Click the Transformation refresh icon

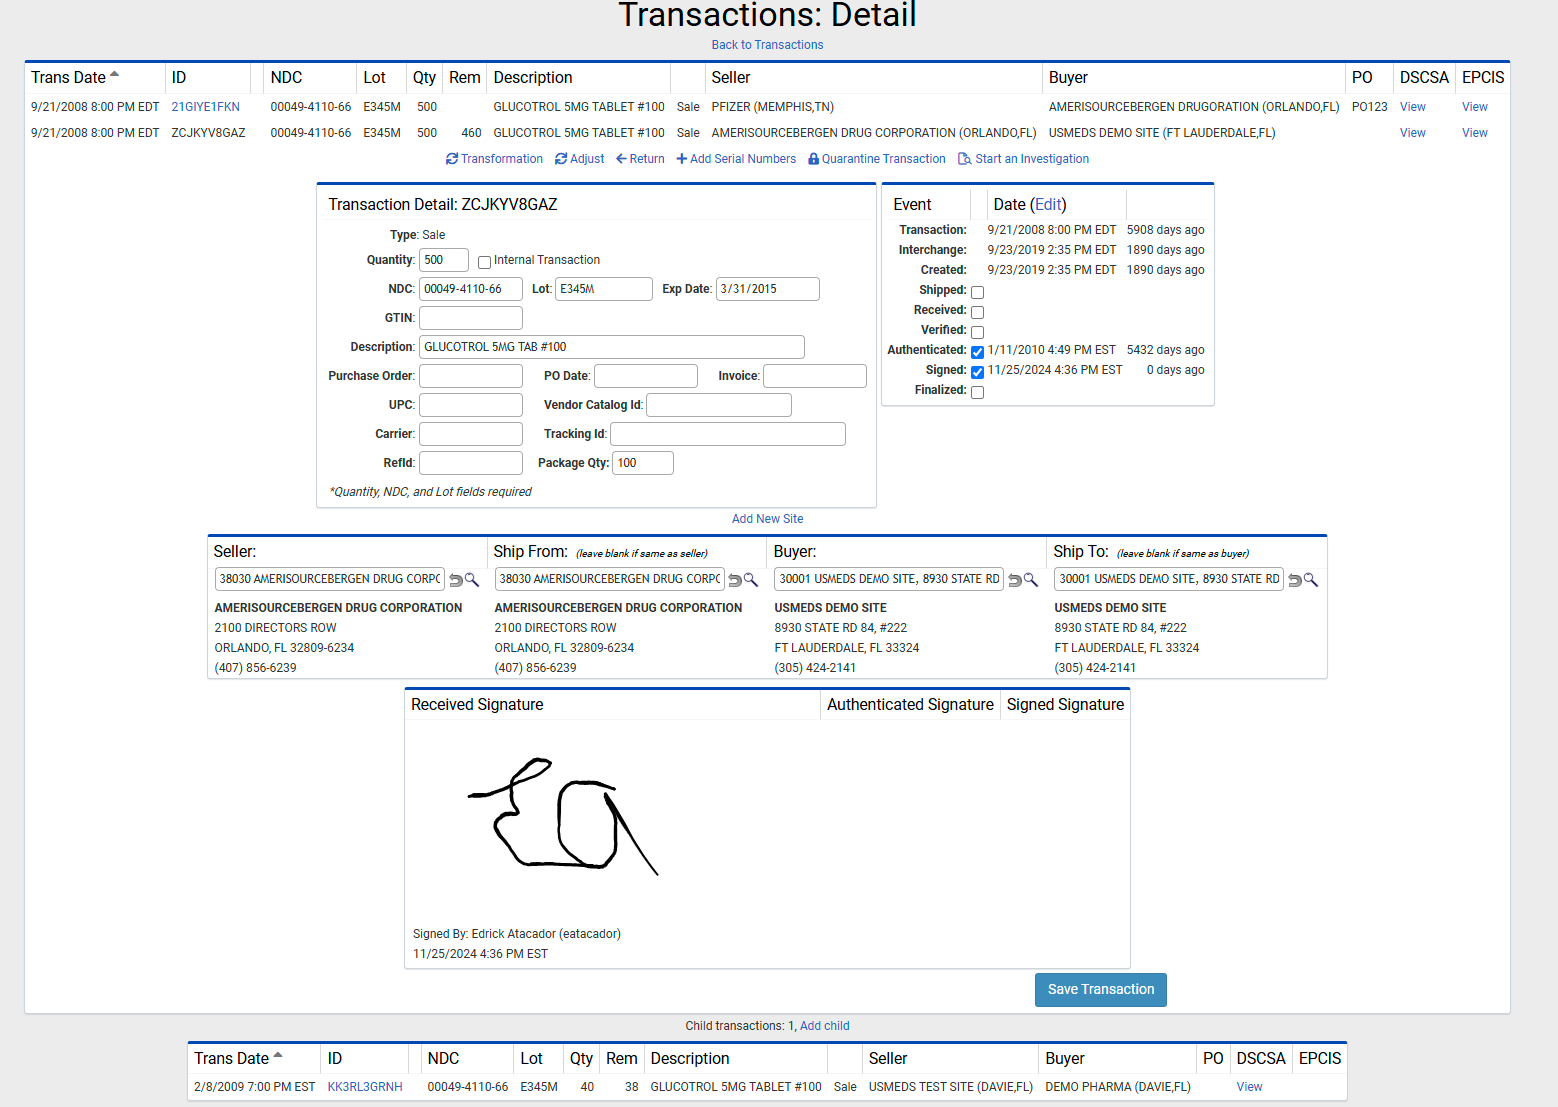[452, 159]
